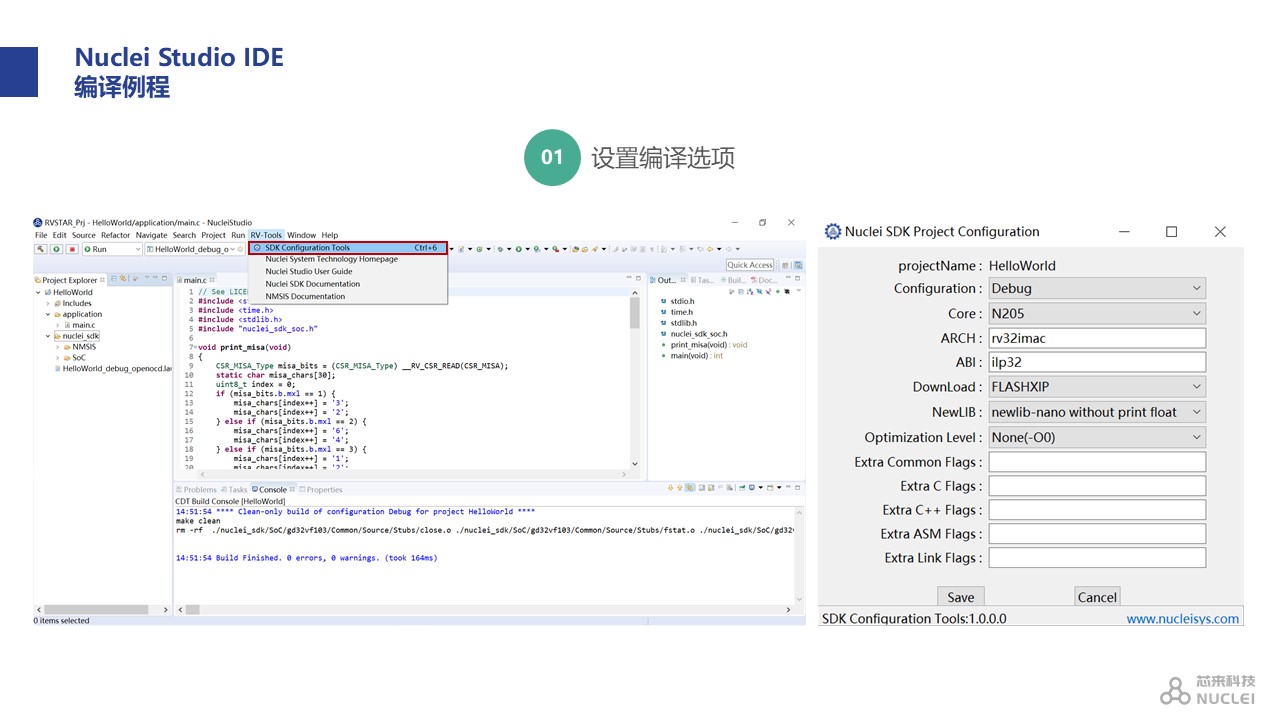
Task: Expand the SoC folder
Action: (57, 358)
